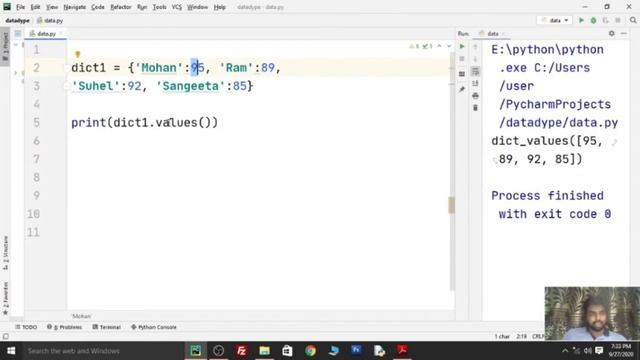This screenshot has width=640, height=360.
Task: Open Google Chrome from the taskbar
Action: click(x=310, y=351)
